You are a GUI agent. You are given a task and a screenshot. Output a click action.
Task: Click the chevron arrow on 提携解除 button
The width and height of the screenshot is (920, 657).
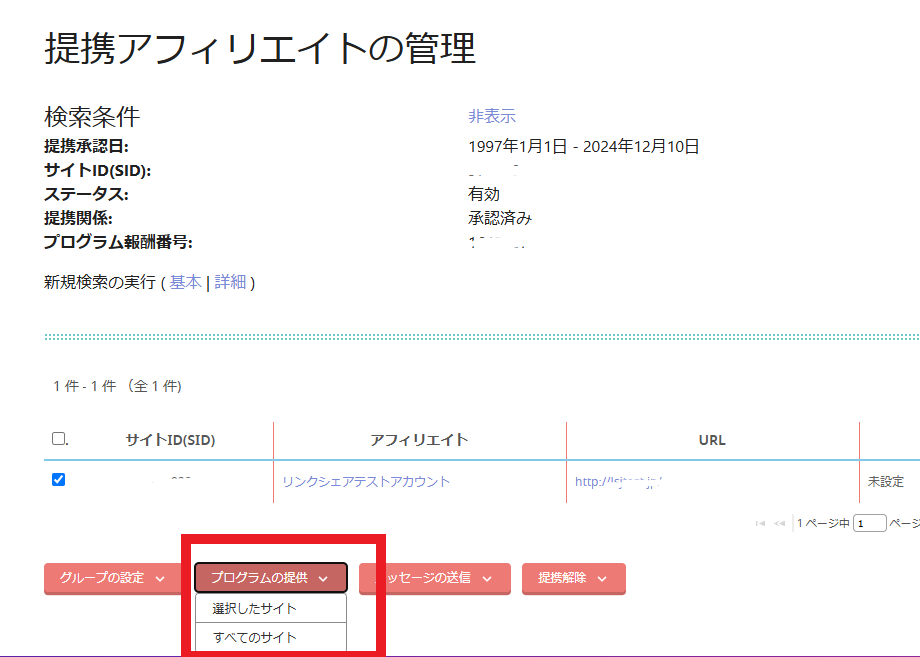pyautogui.click(x=603, y=578)
